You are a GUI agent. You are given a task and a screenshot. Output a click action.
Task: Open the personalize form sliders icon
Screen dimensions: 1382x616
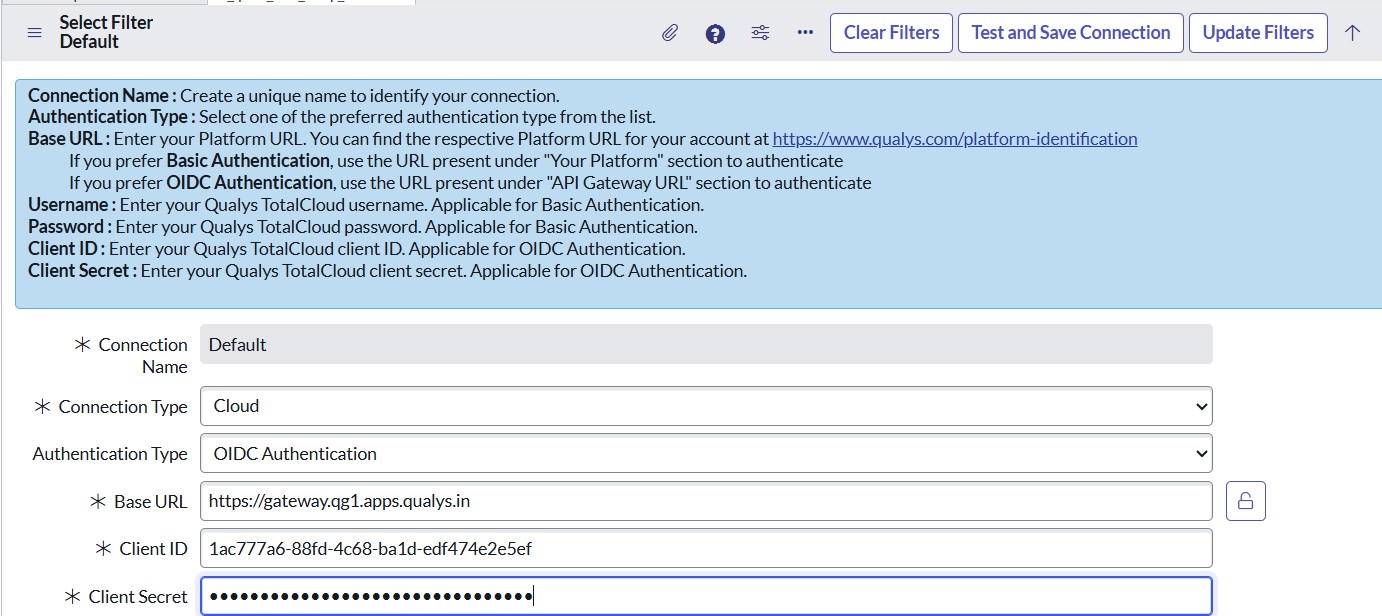[x=761, y=33]
